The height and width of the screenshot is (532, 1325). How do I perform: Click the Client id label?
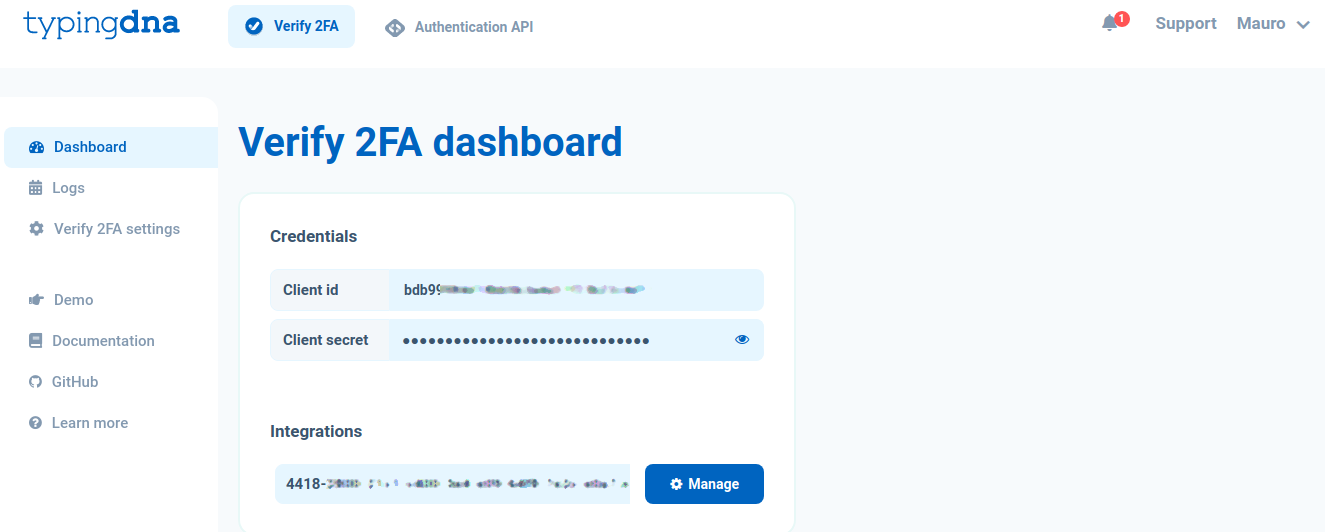point(311,290)
